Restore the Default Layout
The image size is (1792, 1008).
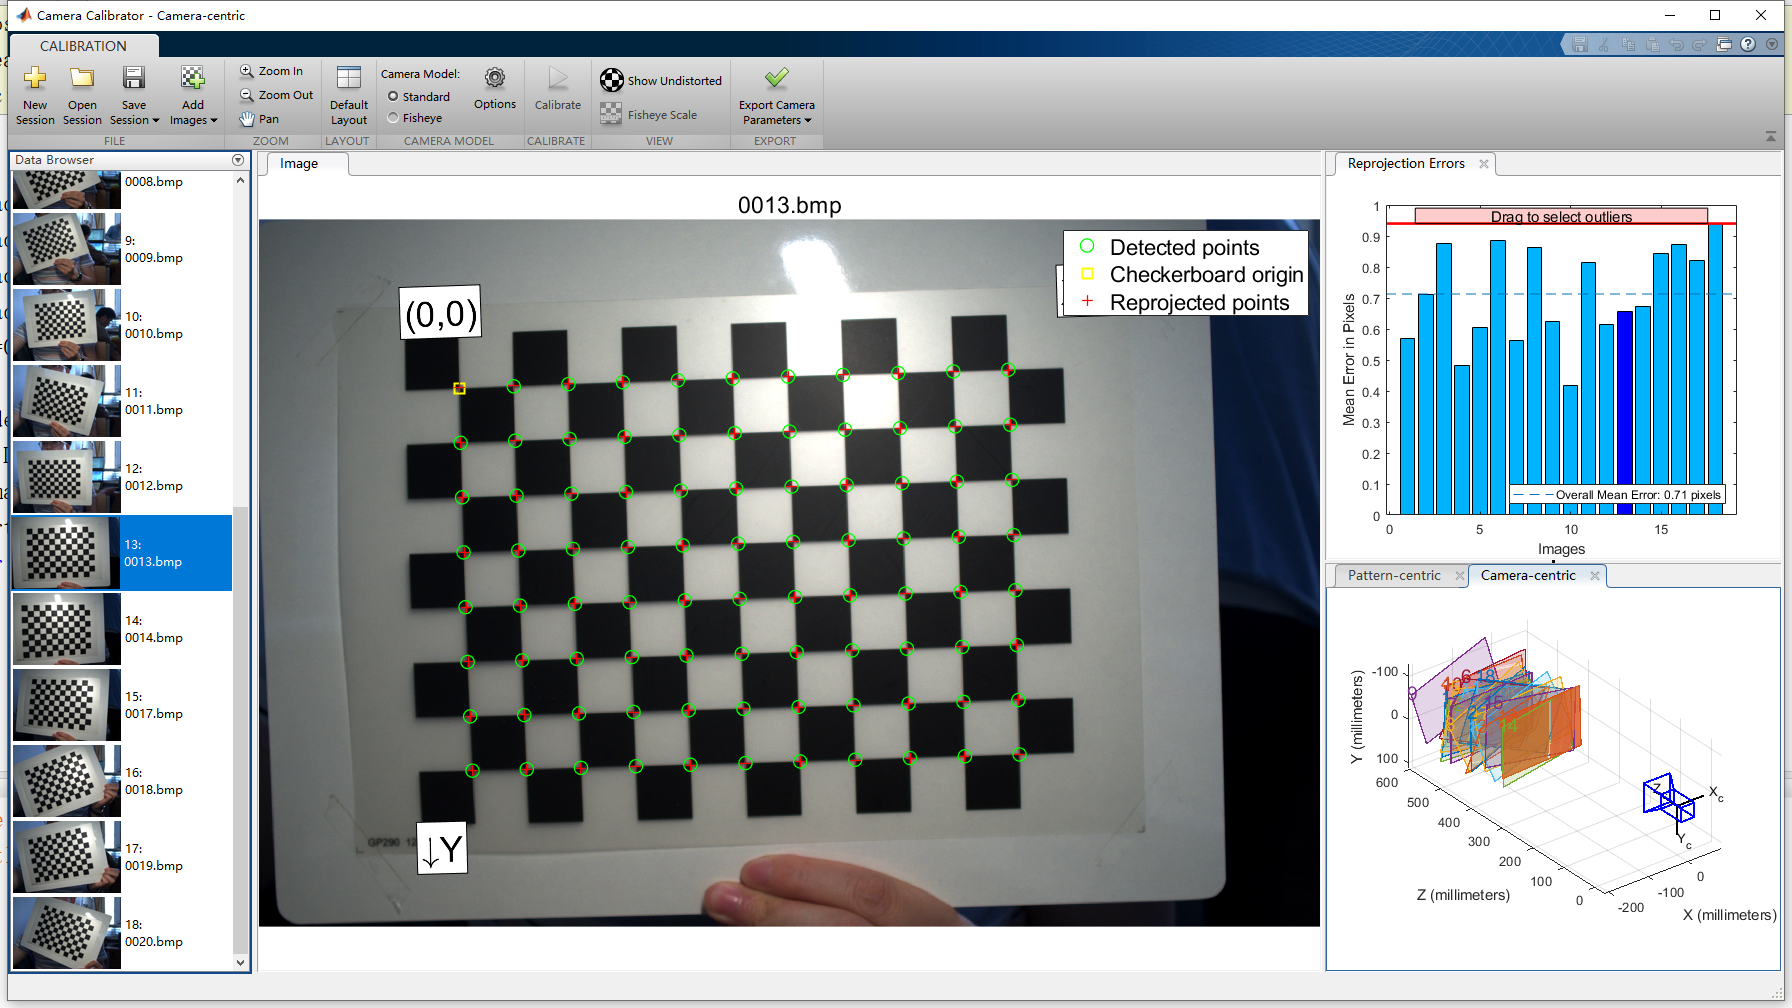click(348, 93)
